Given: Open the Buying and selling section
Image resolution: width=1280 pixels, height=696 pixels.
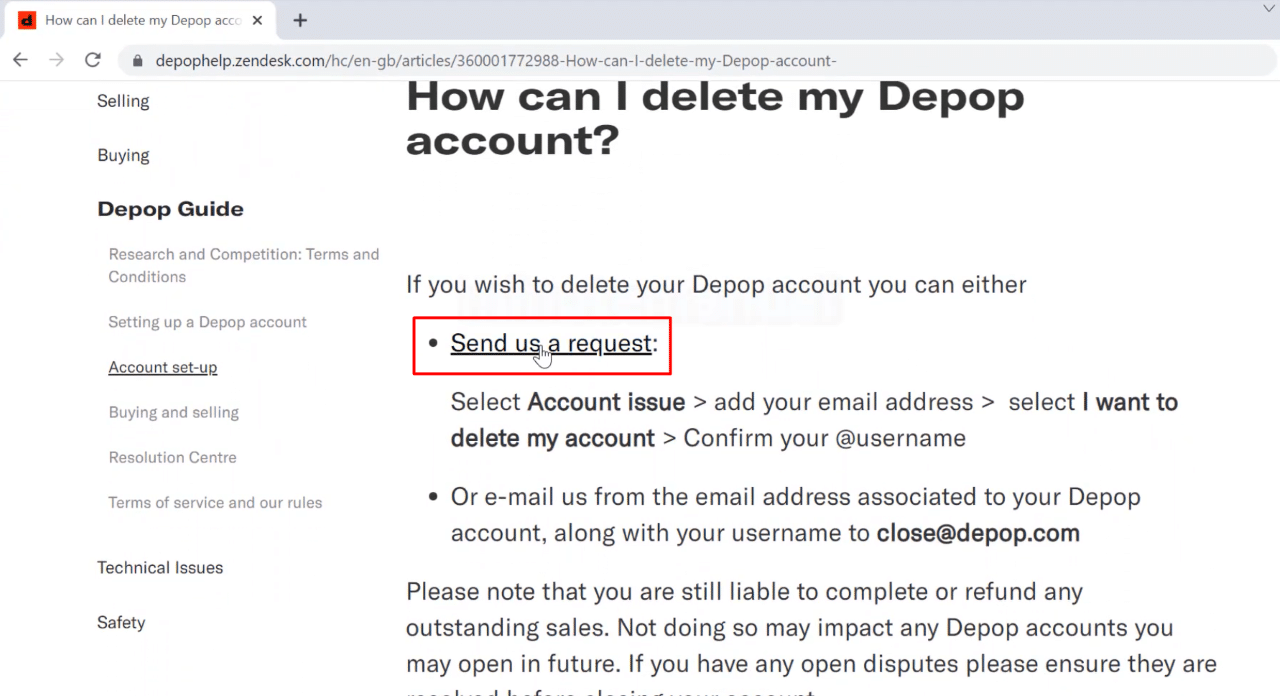Looking at the screenshot, I should coord(174,412).
